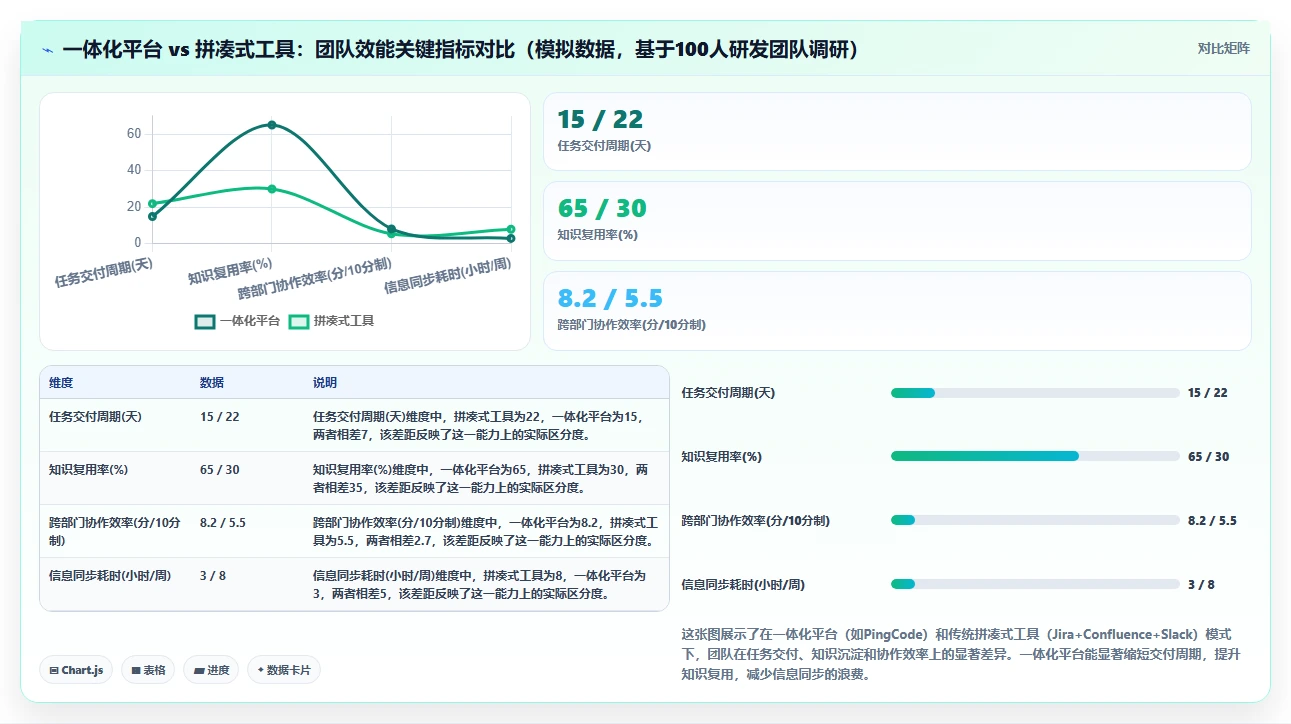This screenshot has height=724, width=1291.
Task: Select the 65 / 30 data card
Action: (x=897, y=221)
